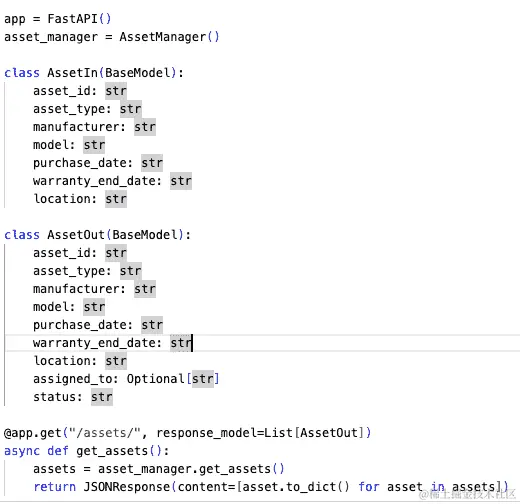Click the 'assets = asset_manager.get_assets()' line
The image size is (520, 504).
tap(158, 469)
